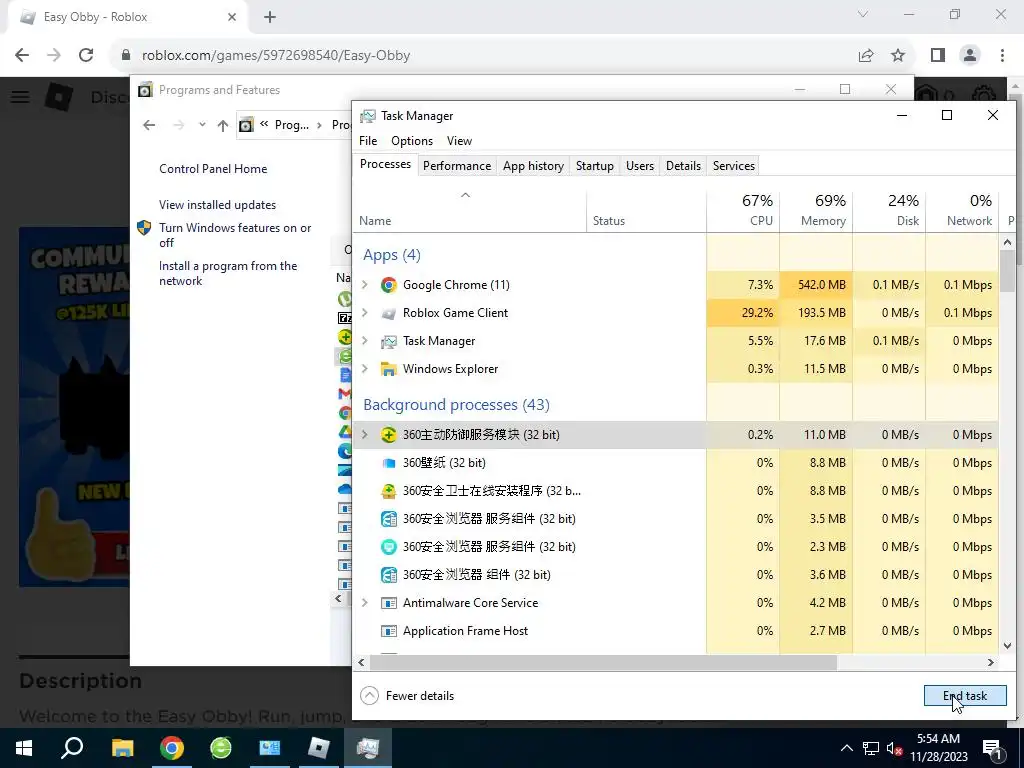Open the File menu in Task Manager
The width and height of the screenshot is (1024, 768).
368,140
